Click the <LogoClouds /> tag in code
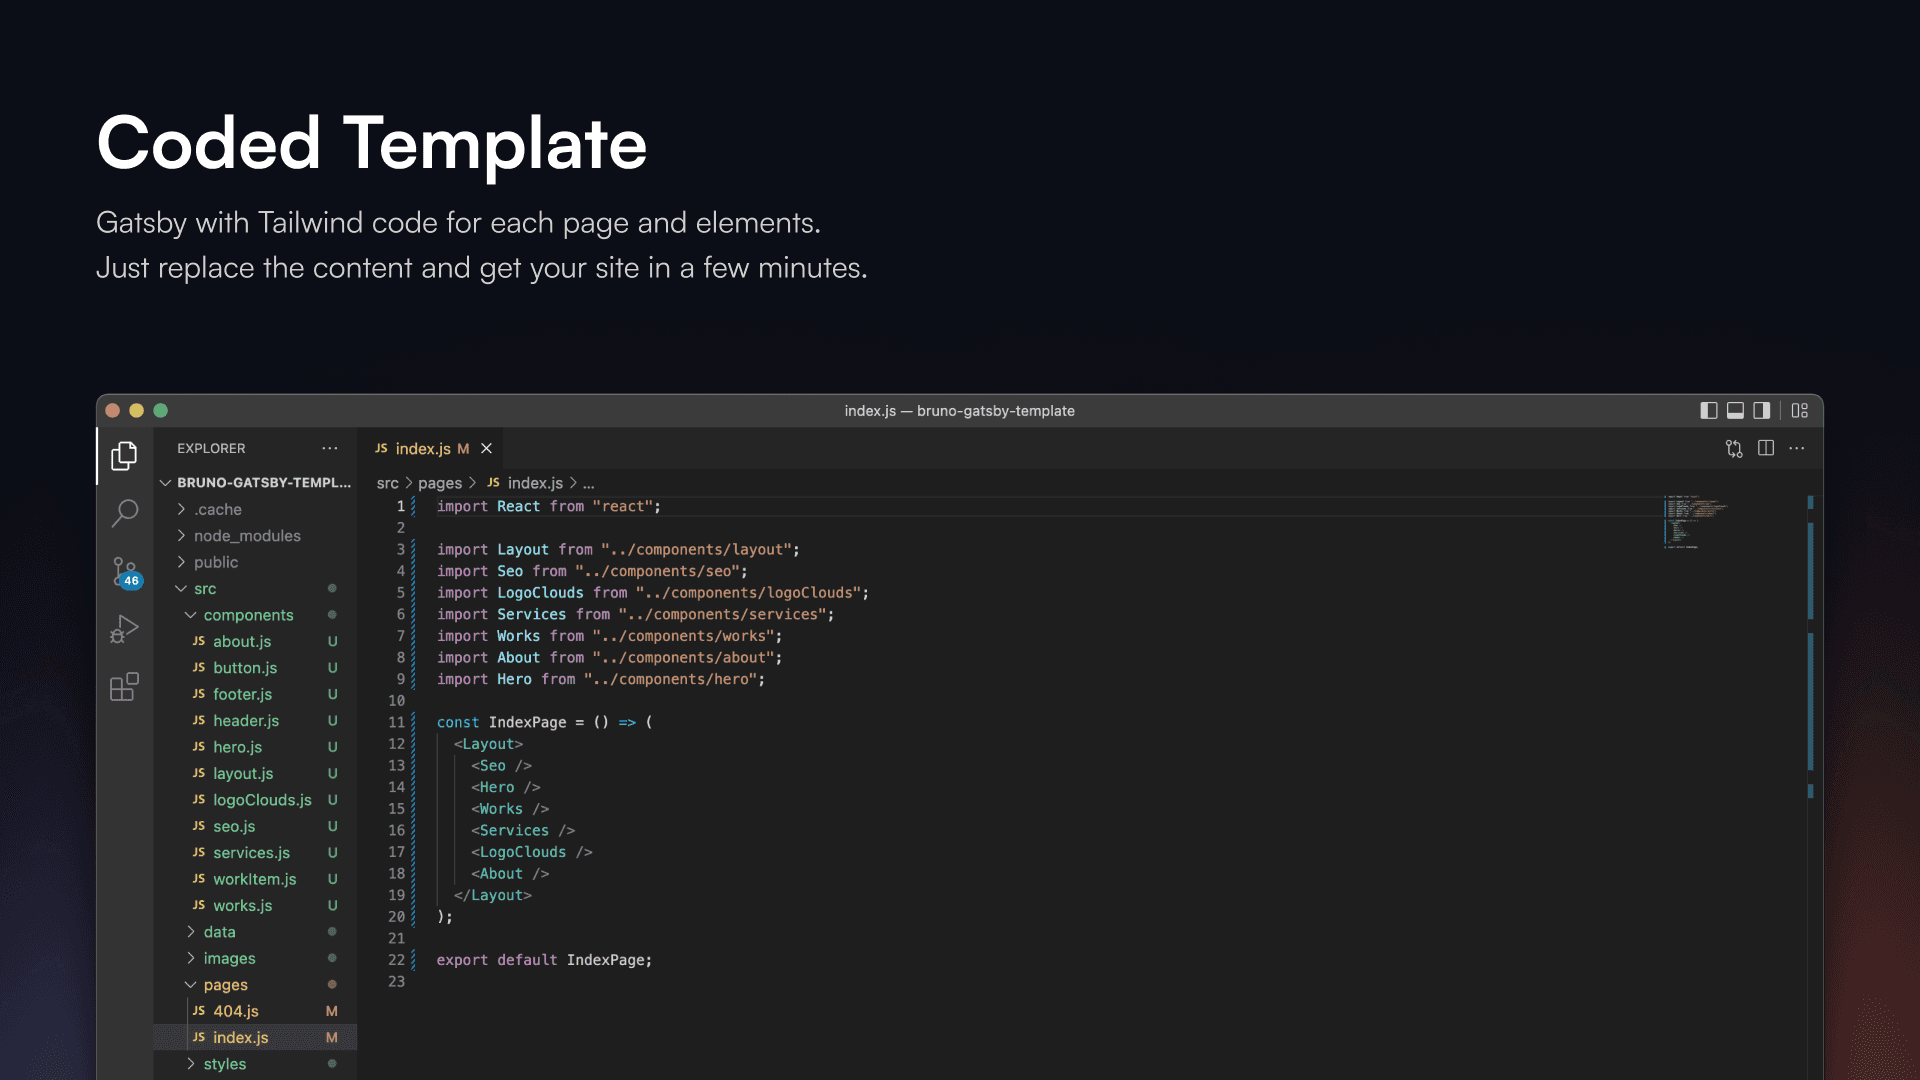The image size is (1920, 1080). [532, 853]
